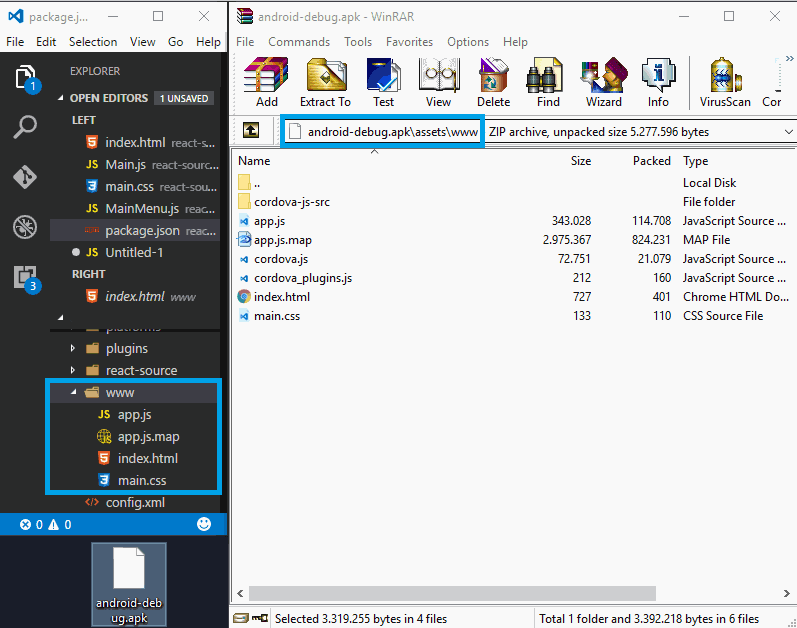The height and width of the screenshot is (628, 797).
Task: Open WinRAR File menu
Action: click(x=245, y=42)
